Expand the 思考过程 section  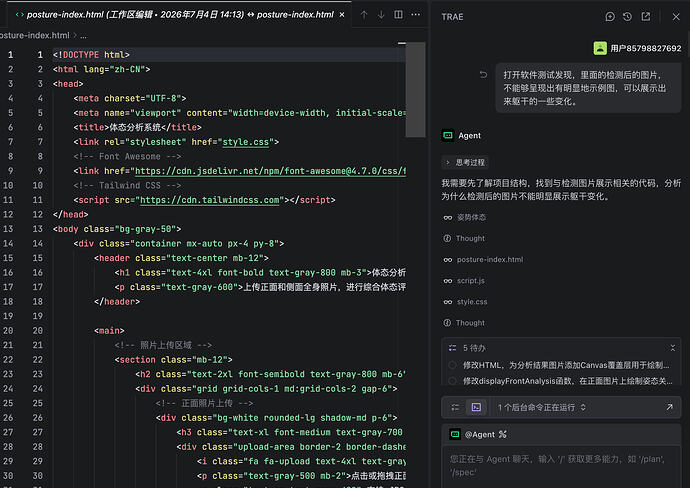[x=466, y=162]
